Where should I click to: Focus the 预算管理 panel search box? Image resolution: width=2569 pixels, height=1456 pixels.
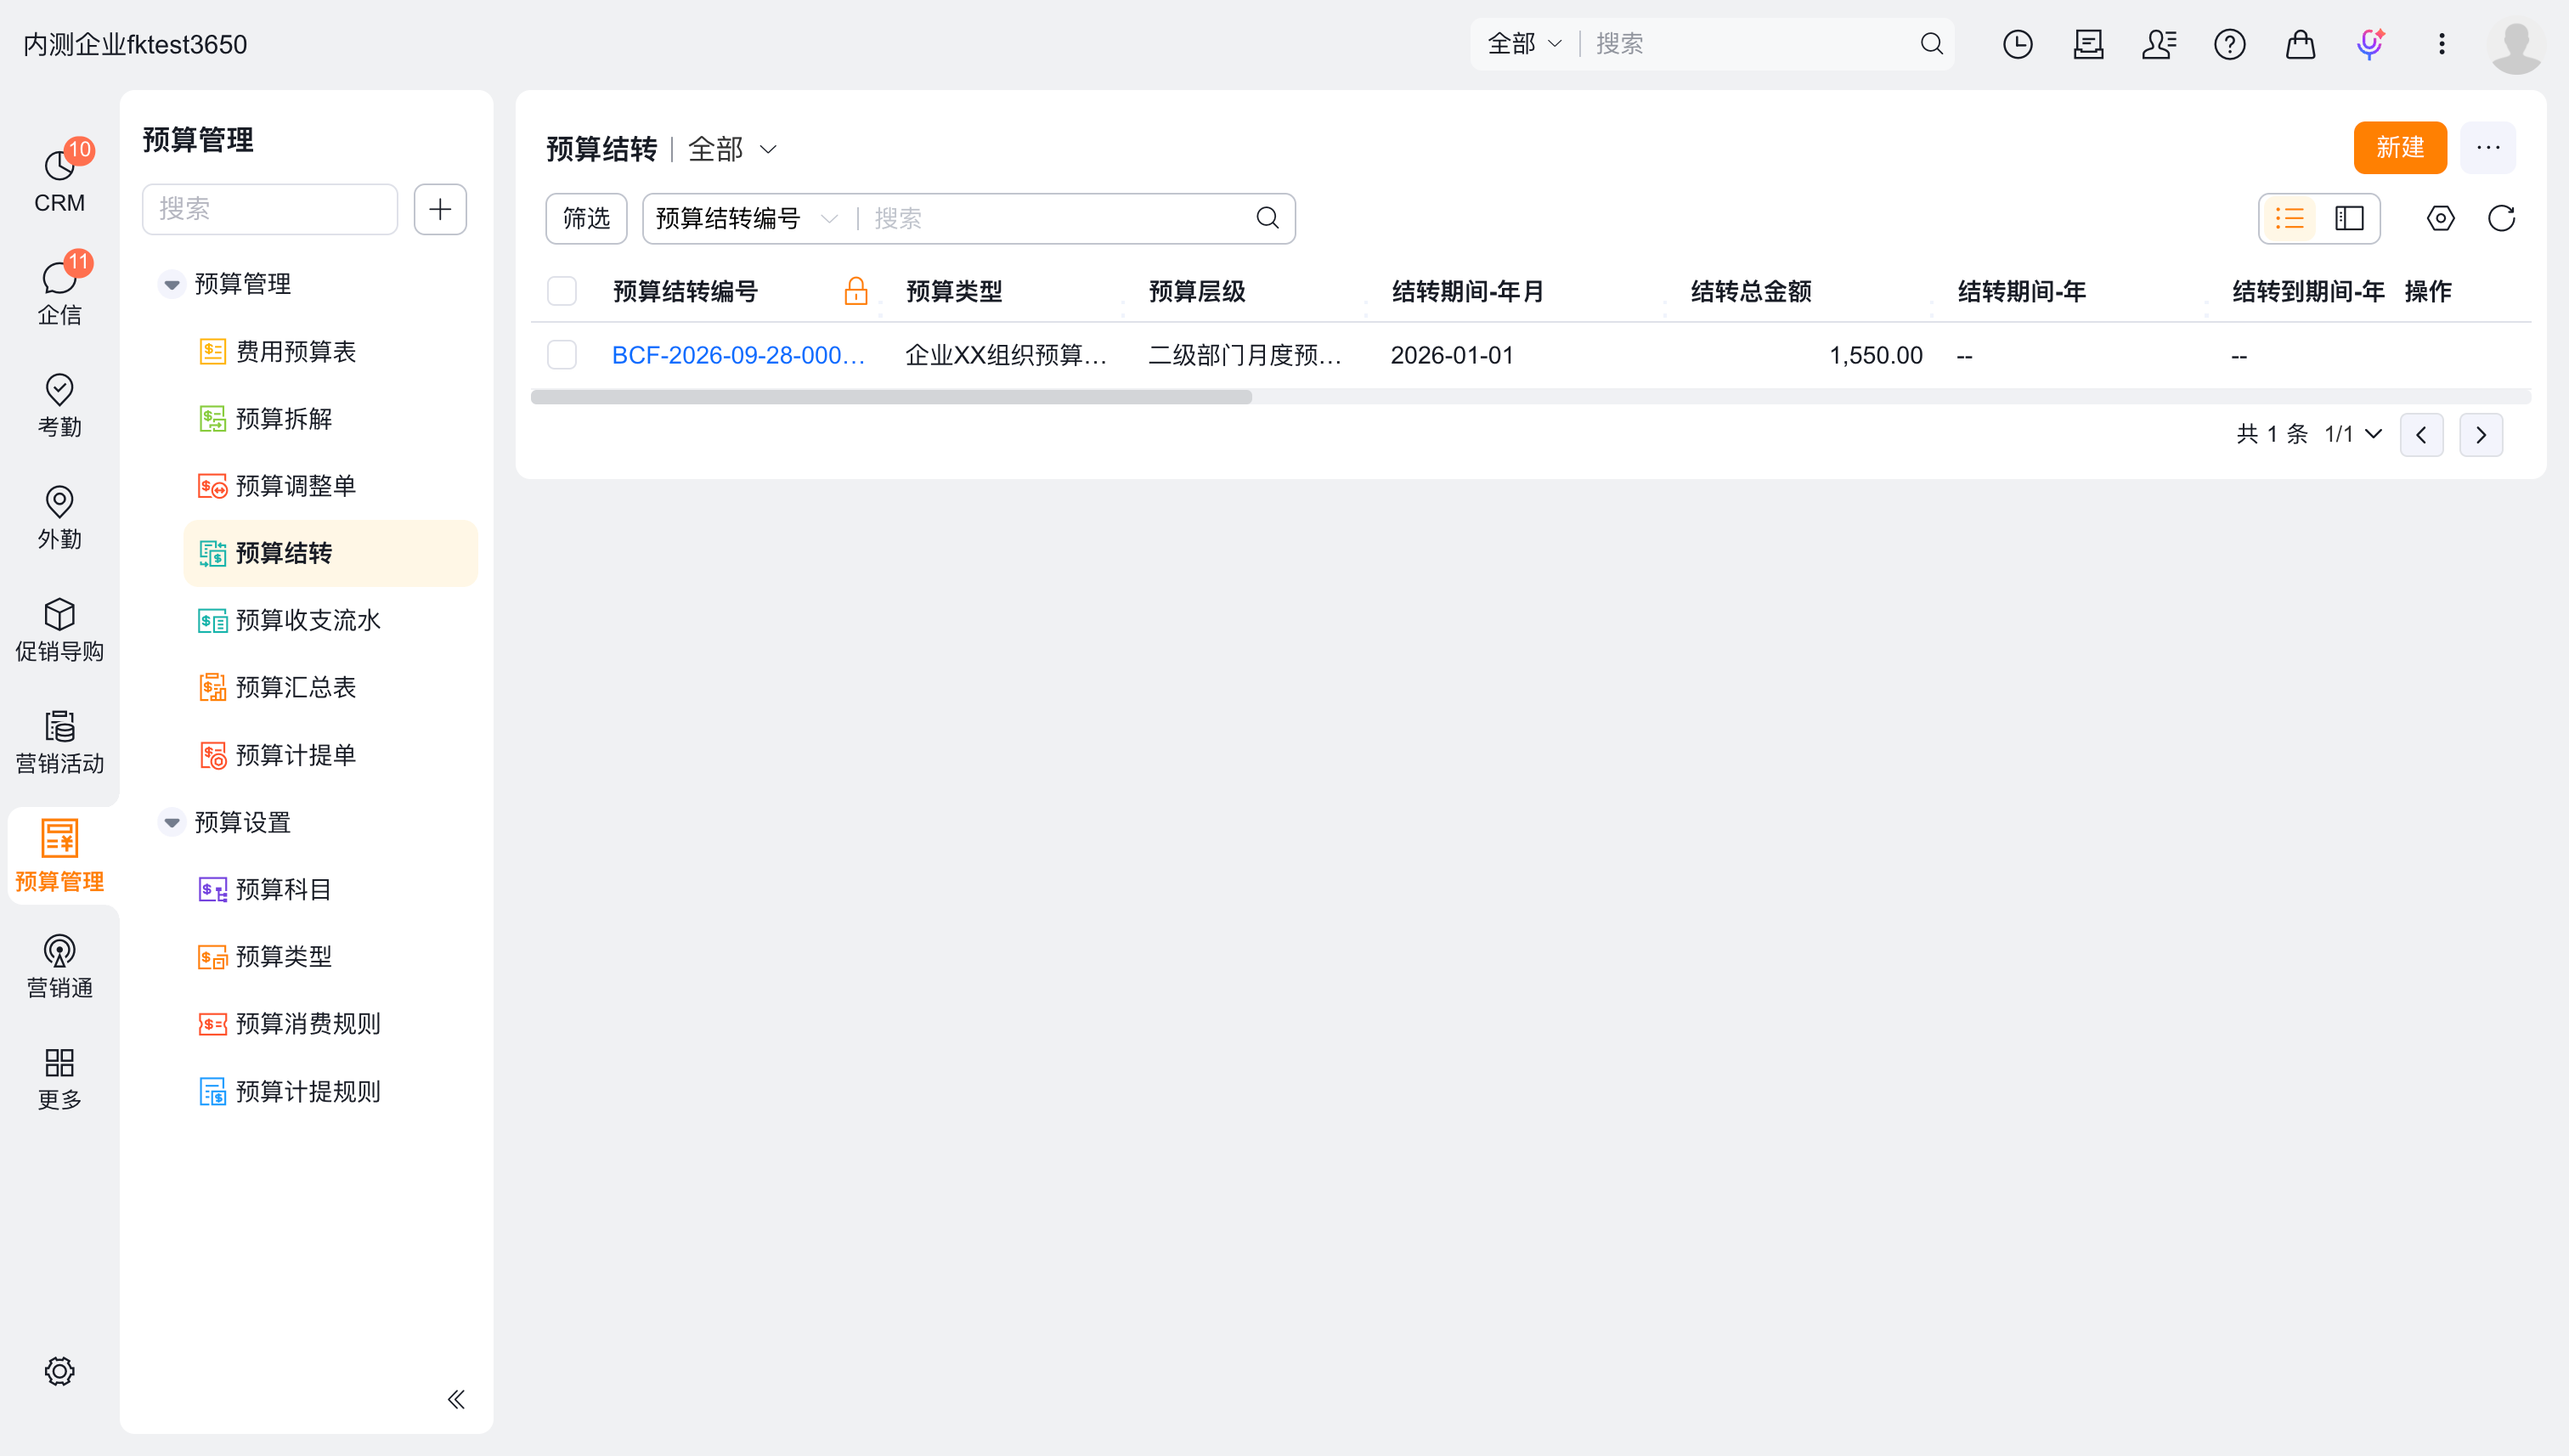(x=270, y=209)
